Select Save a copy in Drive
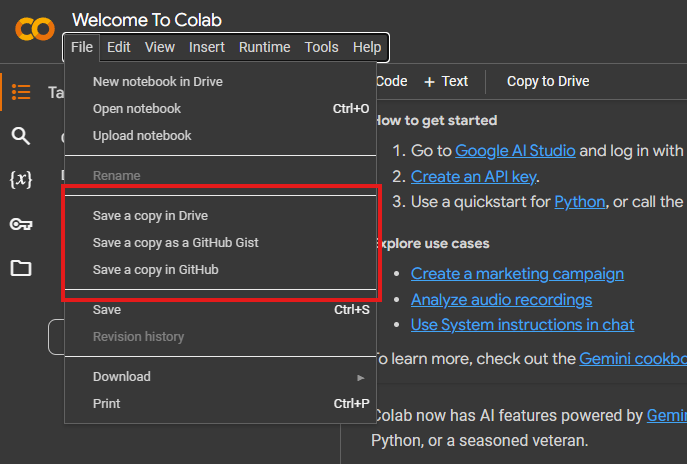The image size is (687, 464). tap(220, 216)
